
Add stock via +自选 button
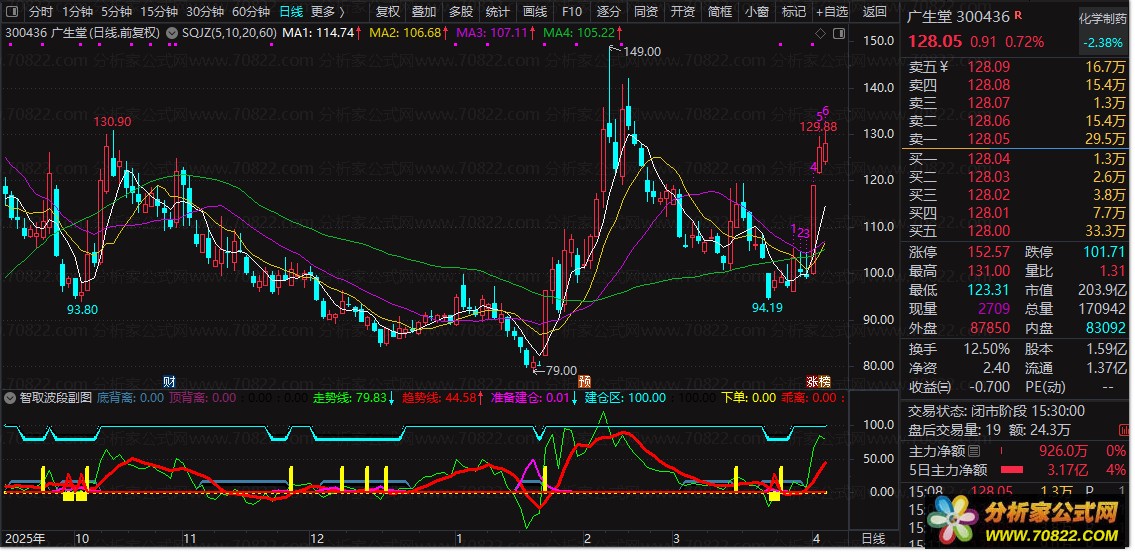point(831,12)
